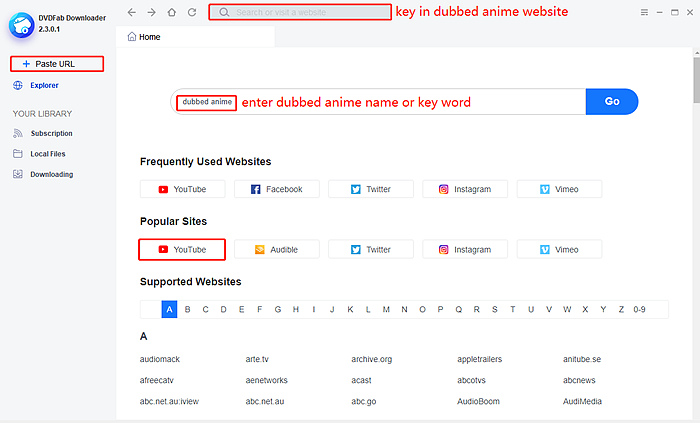Click the back navigation arrow
700x423 pixels.
coord(131,12)
